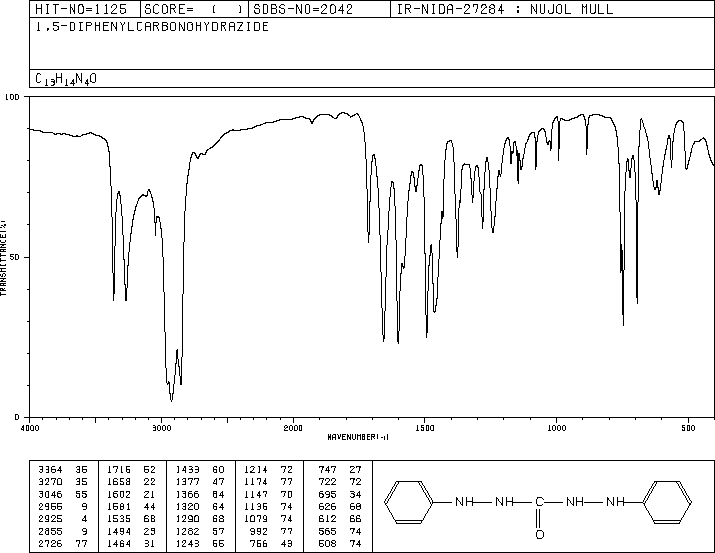Click the 3270 peak table entry
The width and height of the screenshot is (715, 553).
pyautogui.click(x=63, y=482)
